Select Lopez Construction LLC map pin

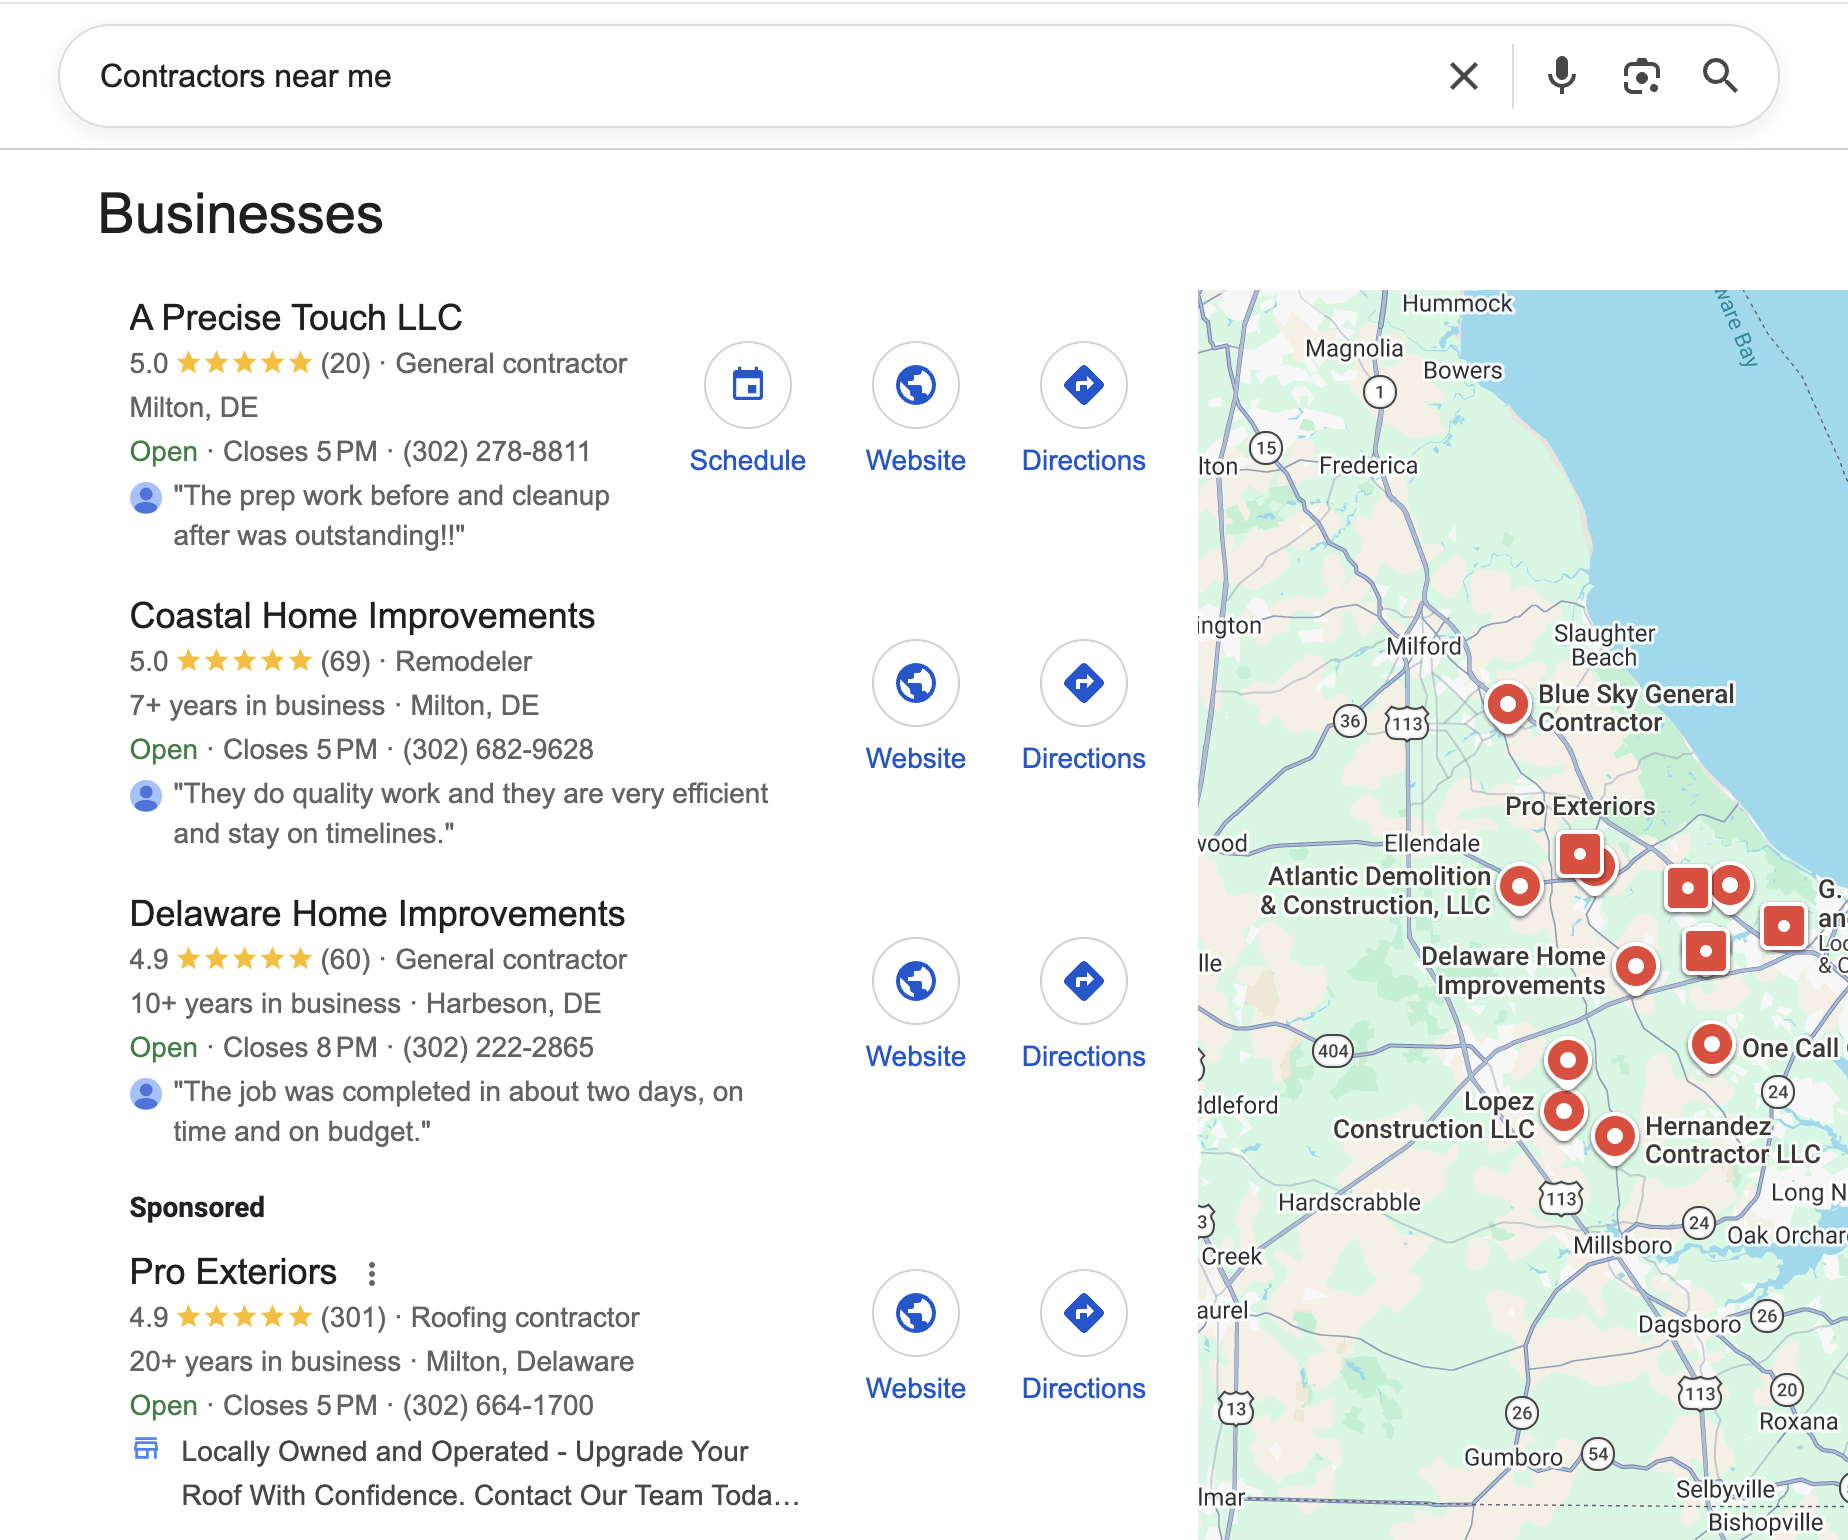[x=1564, y=1112]
